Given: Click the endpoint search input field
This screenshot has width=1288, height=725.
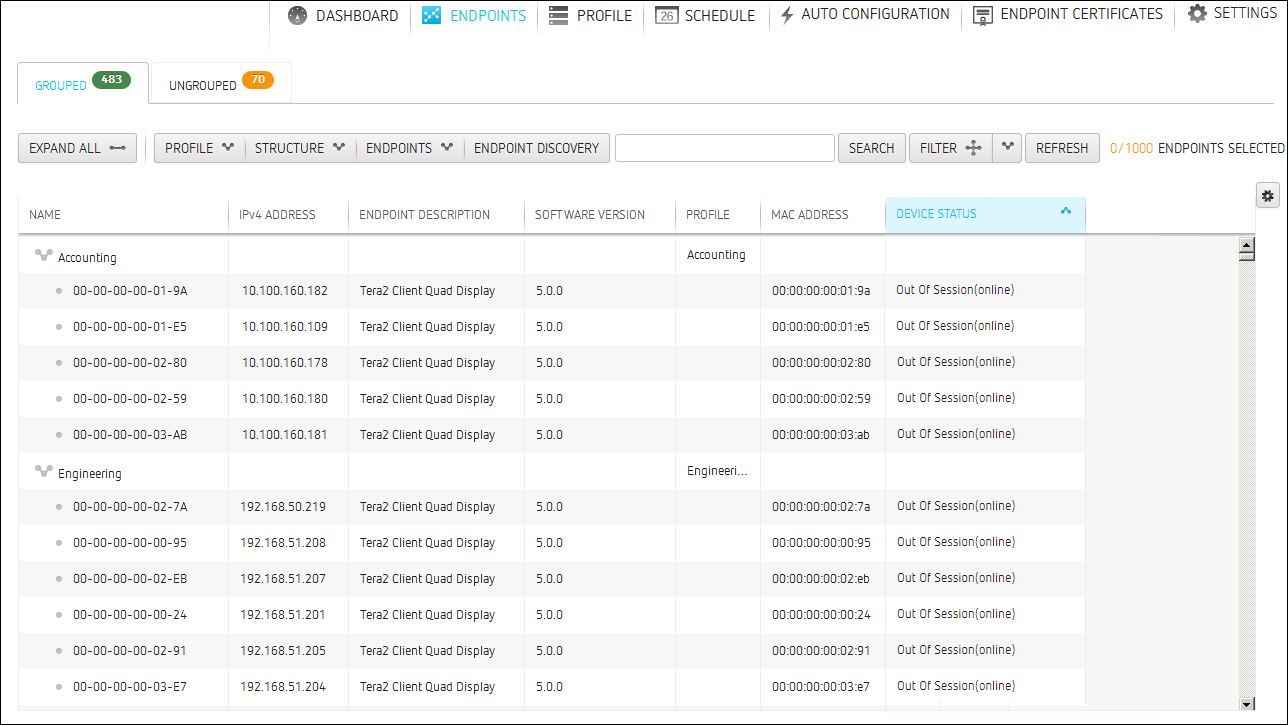Looking at the screenshot, I should click(725, 148).
